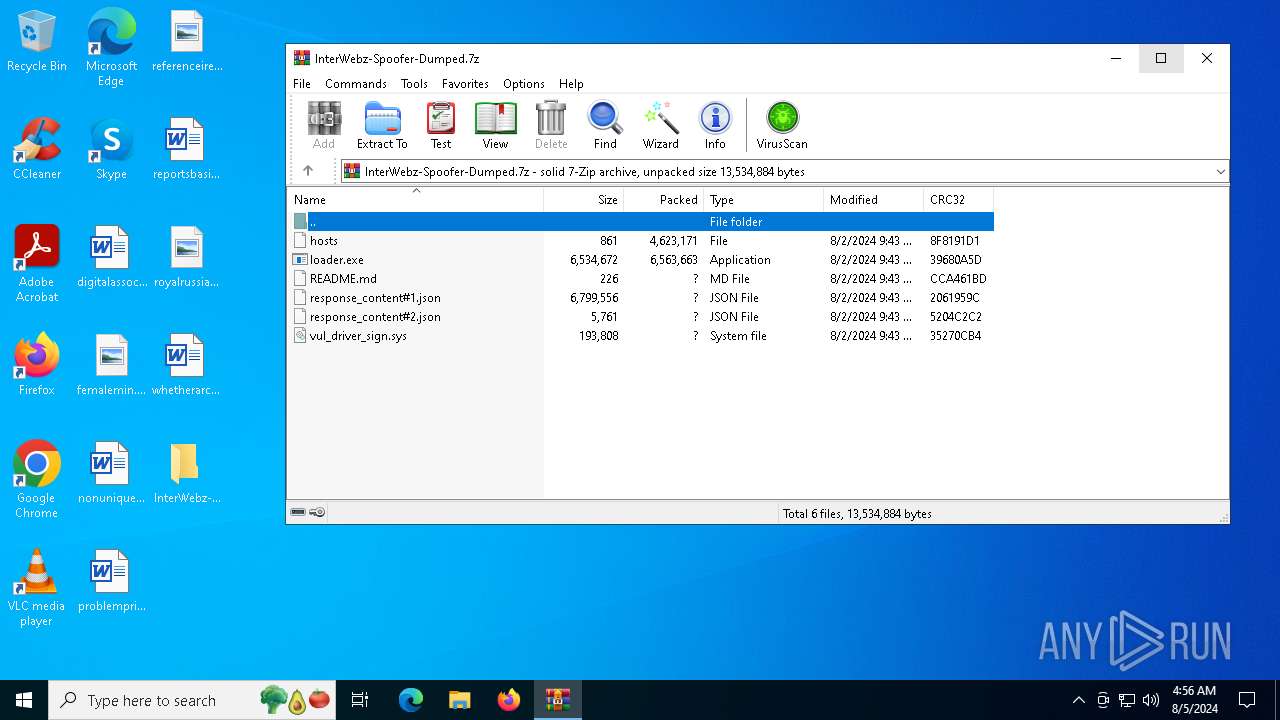Start VirusScan on archive
The width and height of the screenshot is (1280, 720).
pos(782,125)
